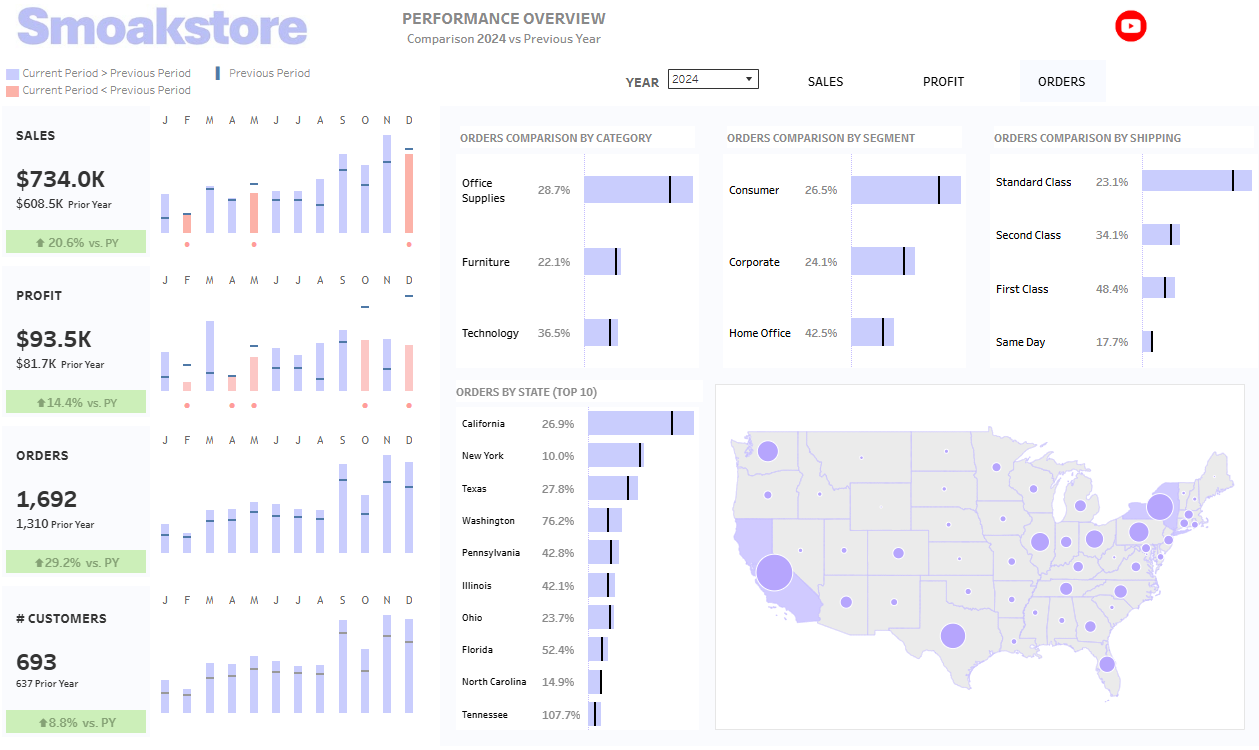Click the # CUSTOMERS 693 value
The height and width of the screenshot is (750, 1259).
[36, 662]
